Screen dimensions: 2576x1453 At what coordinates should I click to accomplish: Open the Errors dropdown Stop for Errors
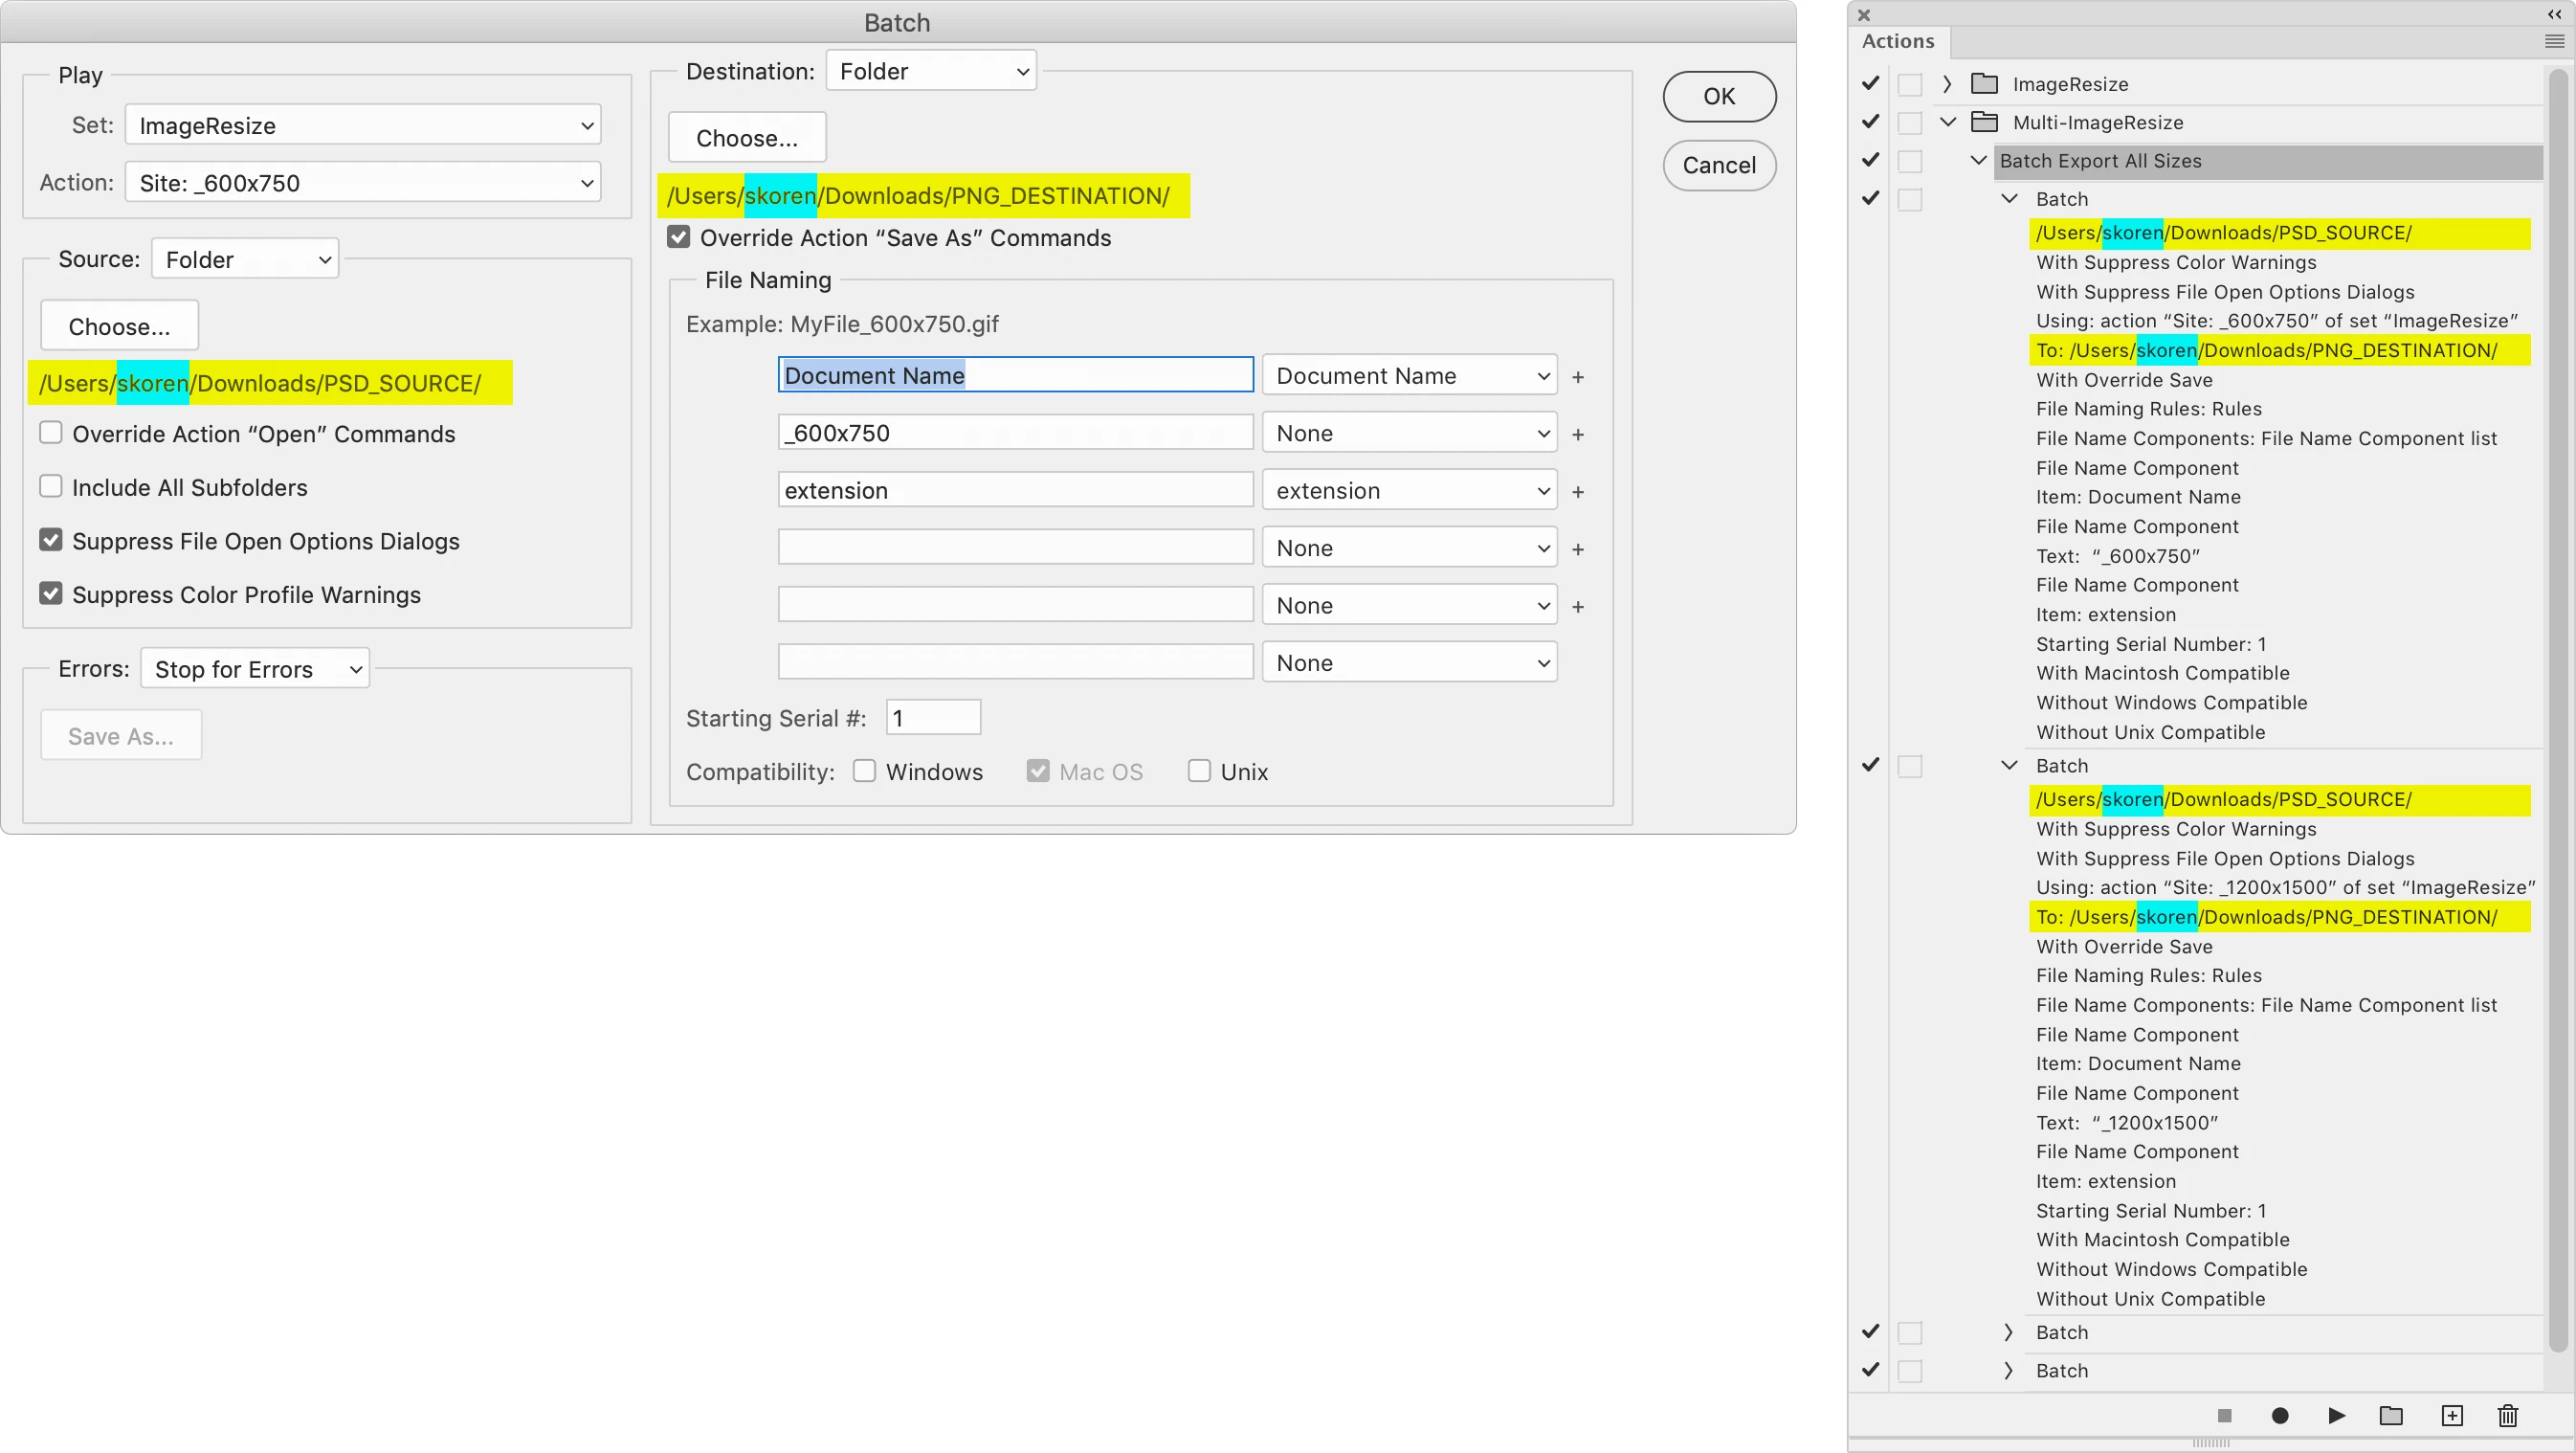[x=255, y=669]
